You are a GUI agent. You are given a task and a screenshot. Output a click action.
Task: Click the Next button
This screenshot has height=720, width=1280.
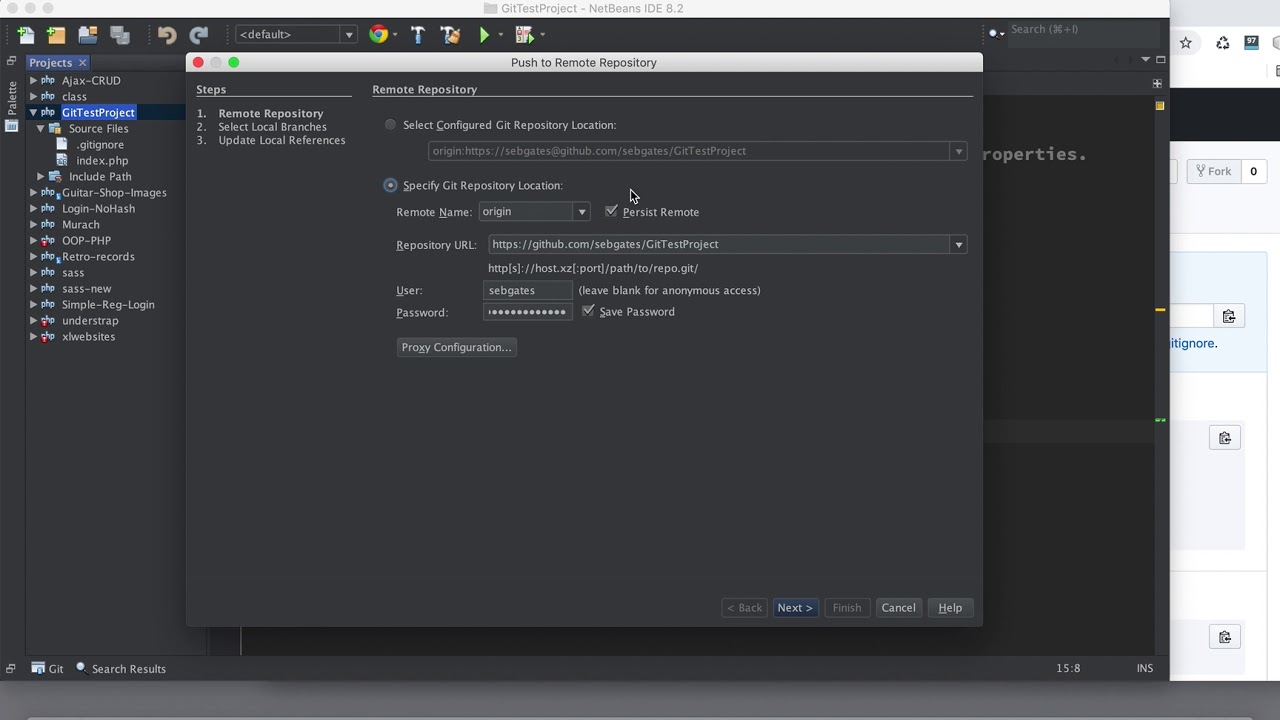click(795, 608)
